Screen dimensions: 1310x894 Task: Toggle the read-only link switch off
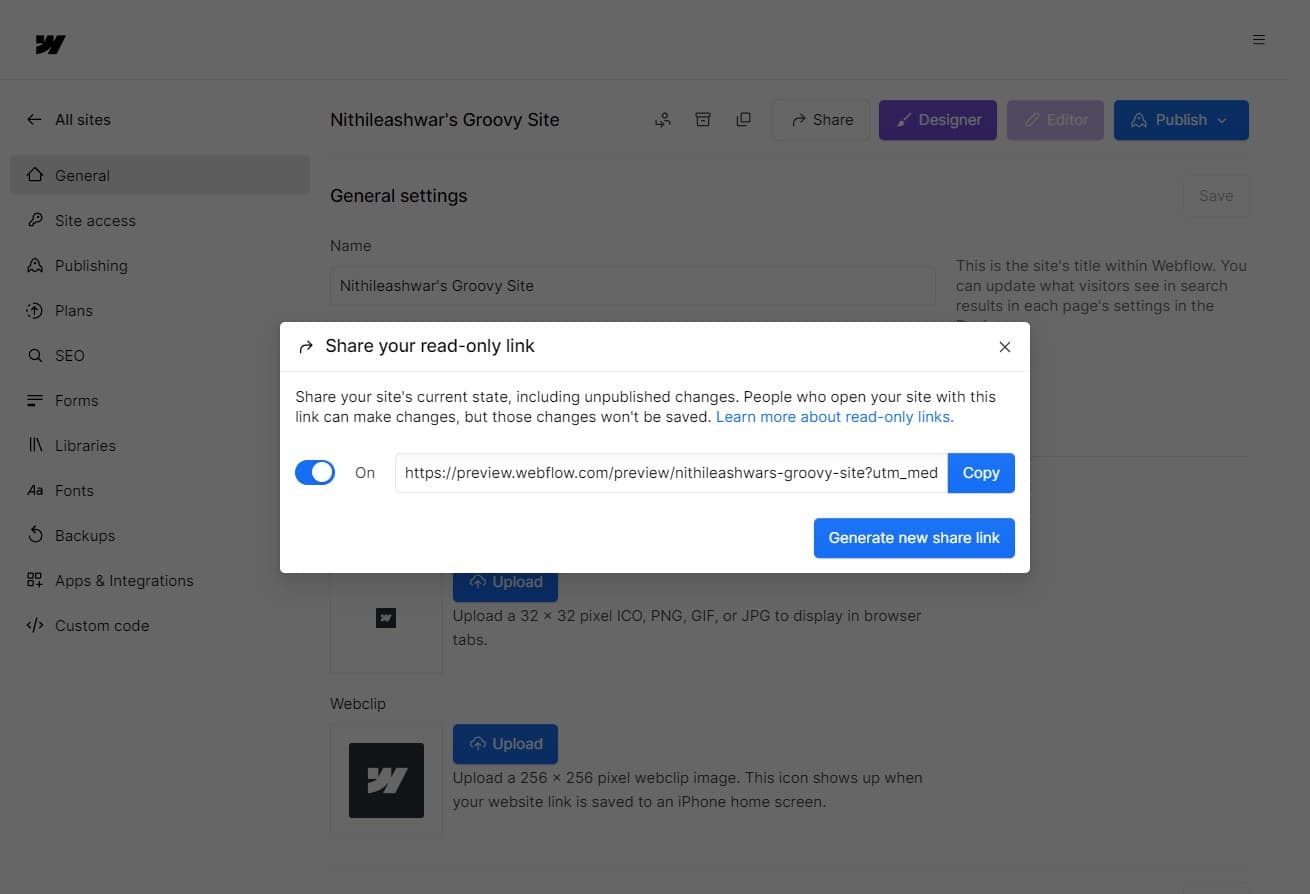click(x=315, y=473)
